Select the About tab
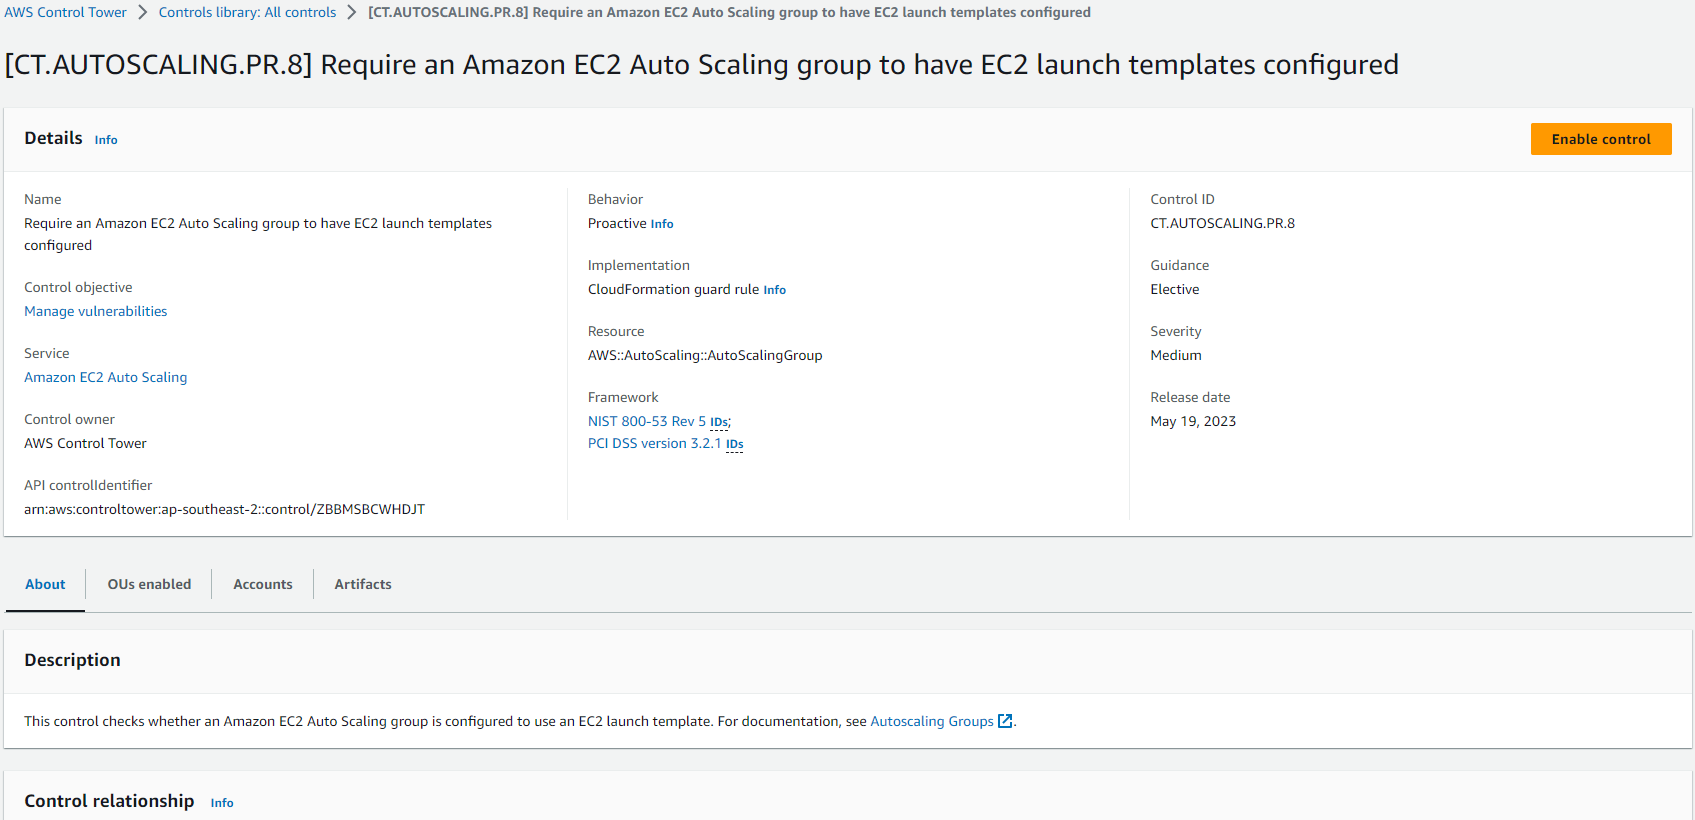 [45, 584]
